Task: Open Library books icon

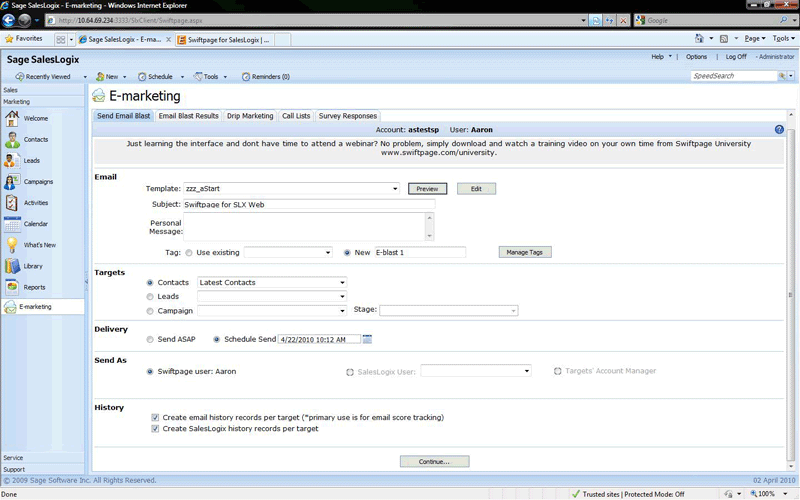Action: point(12,266)
